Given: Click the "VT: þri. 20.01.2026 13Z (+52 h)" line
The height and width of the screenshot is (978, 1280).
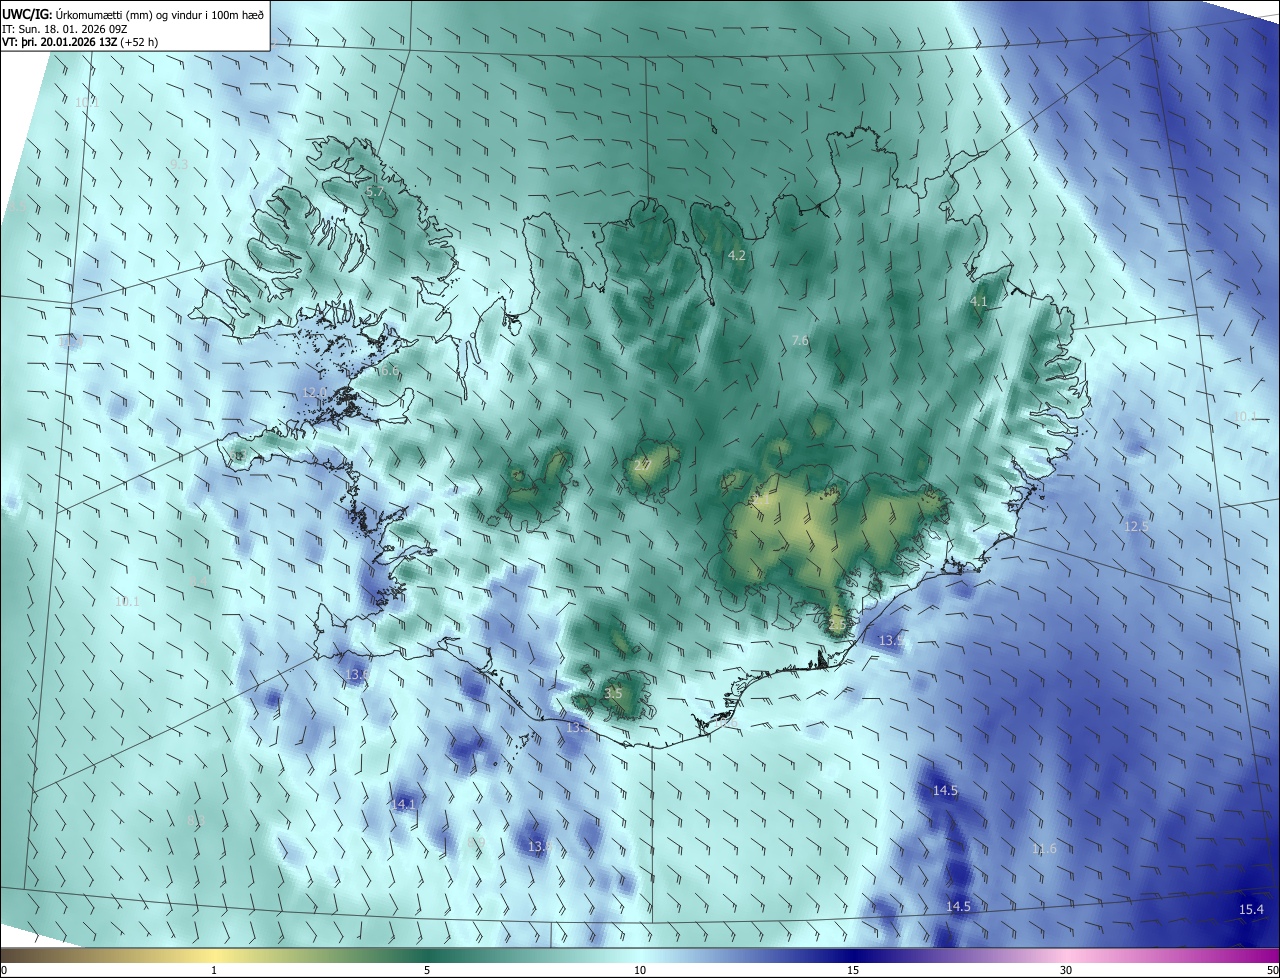Looking at the screenshot, I should click(80, 42).
